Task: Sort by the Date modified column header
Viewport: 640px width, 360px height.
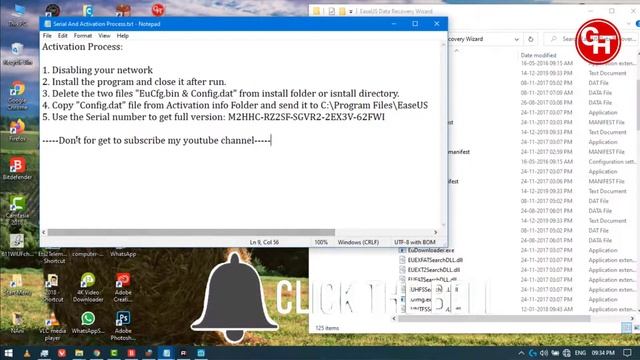Action: click(538, 55)
